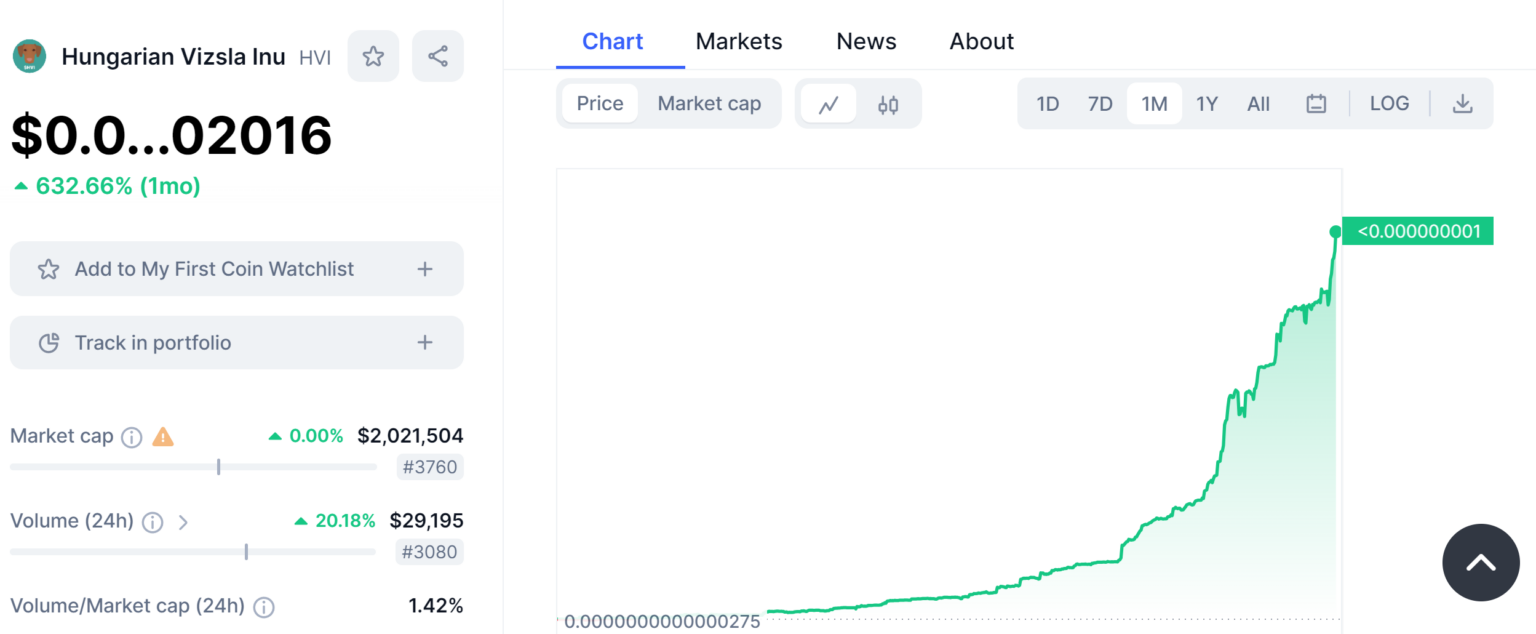Screen dimensions: 1536x634
Task: Click the star favorite icon beside HVI
Action: coord(373,56)
